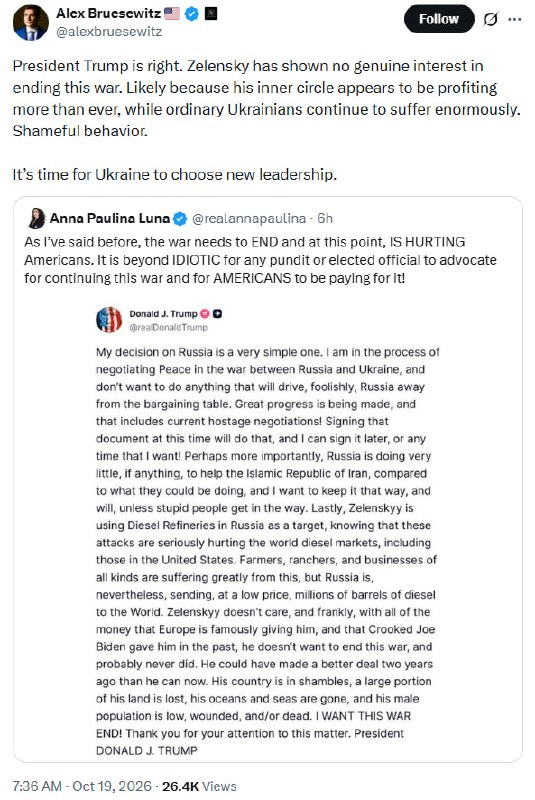Click Alex Bruesewitz's profile avatar
The image size is (535, 800).
click(31, 22)
